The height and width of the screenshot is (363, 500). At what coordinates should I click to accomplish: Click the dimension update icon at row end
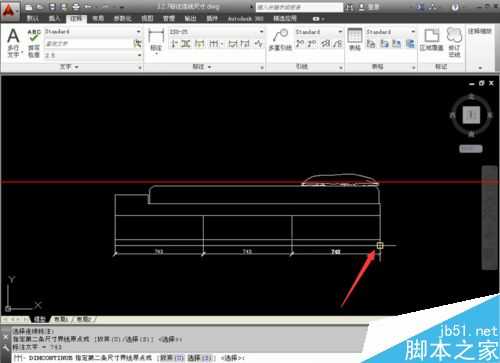[x=258, y=44]
